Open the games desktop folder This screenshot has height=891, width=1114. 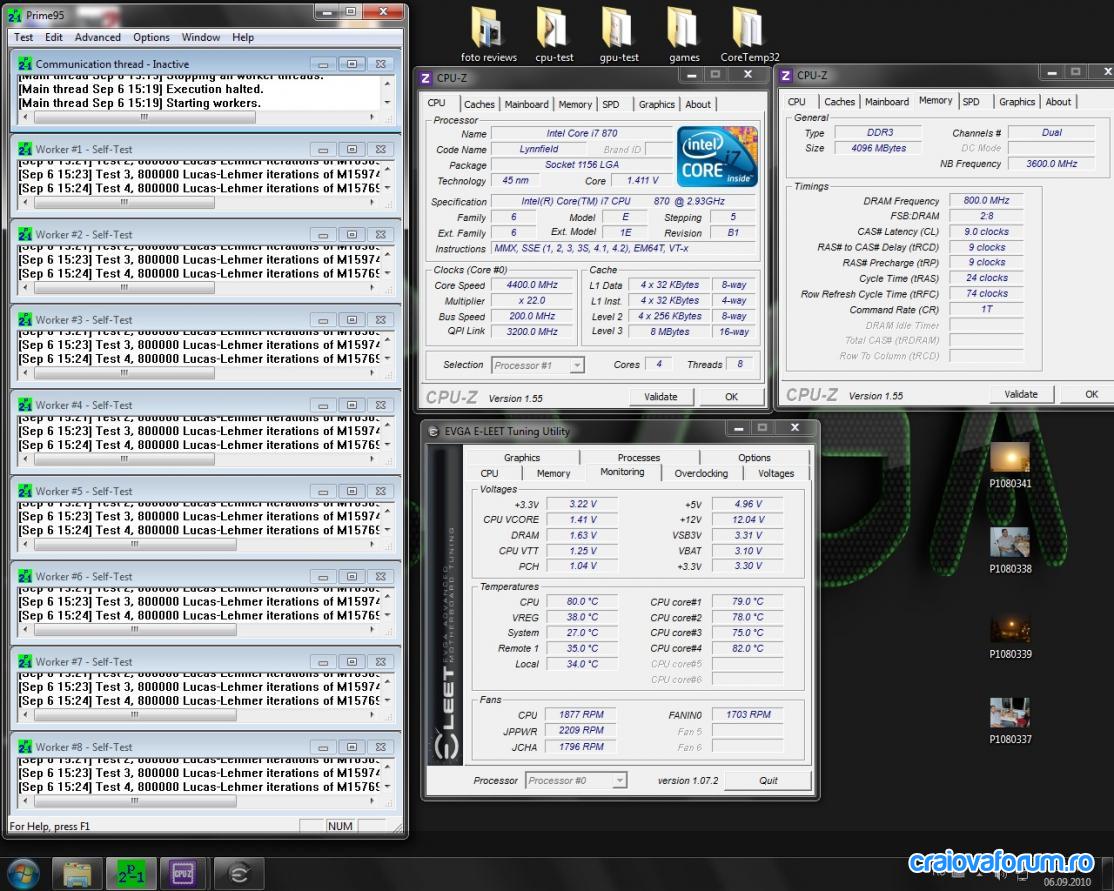pos(683,35)
